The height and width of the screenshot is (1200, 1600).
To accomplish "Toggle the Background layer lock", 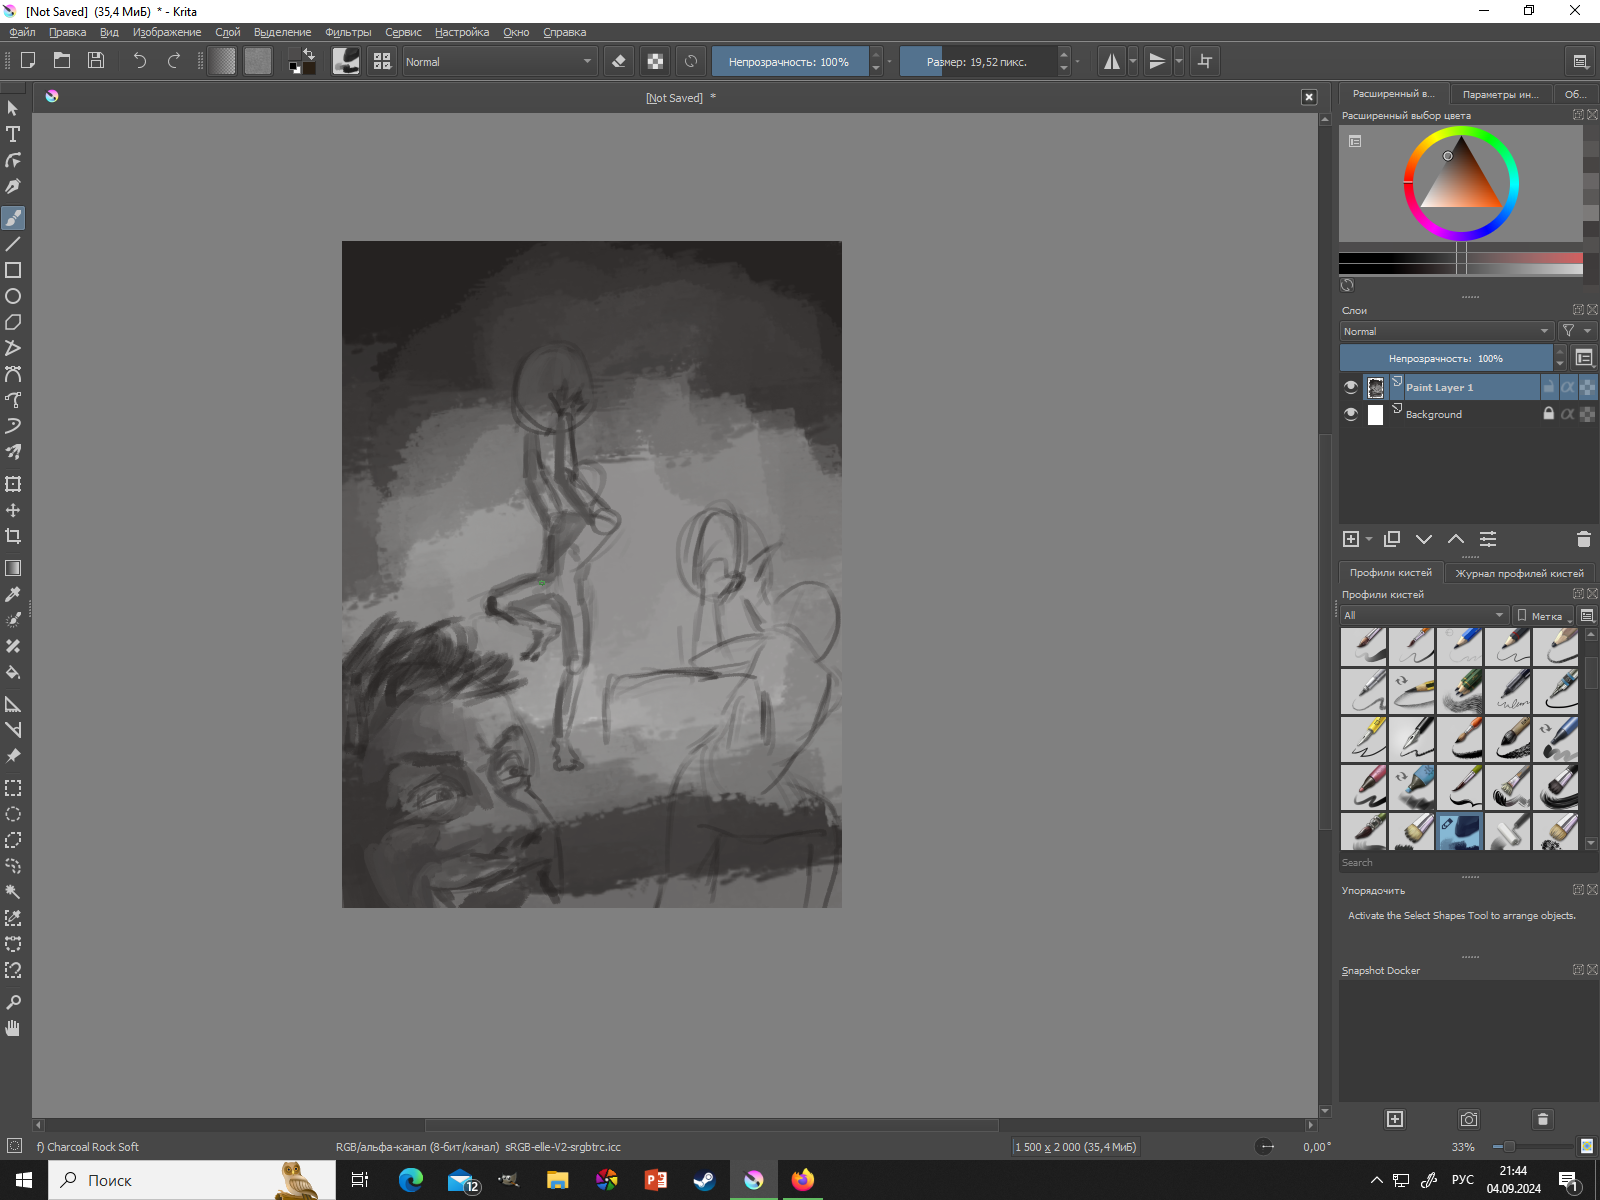I will [1548, 414].
